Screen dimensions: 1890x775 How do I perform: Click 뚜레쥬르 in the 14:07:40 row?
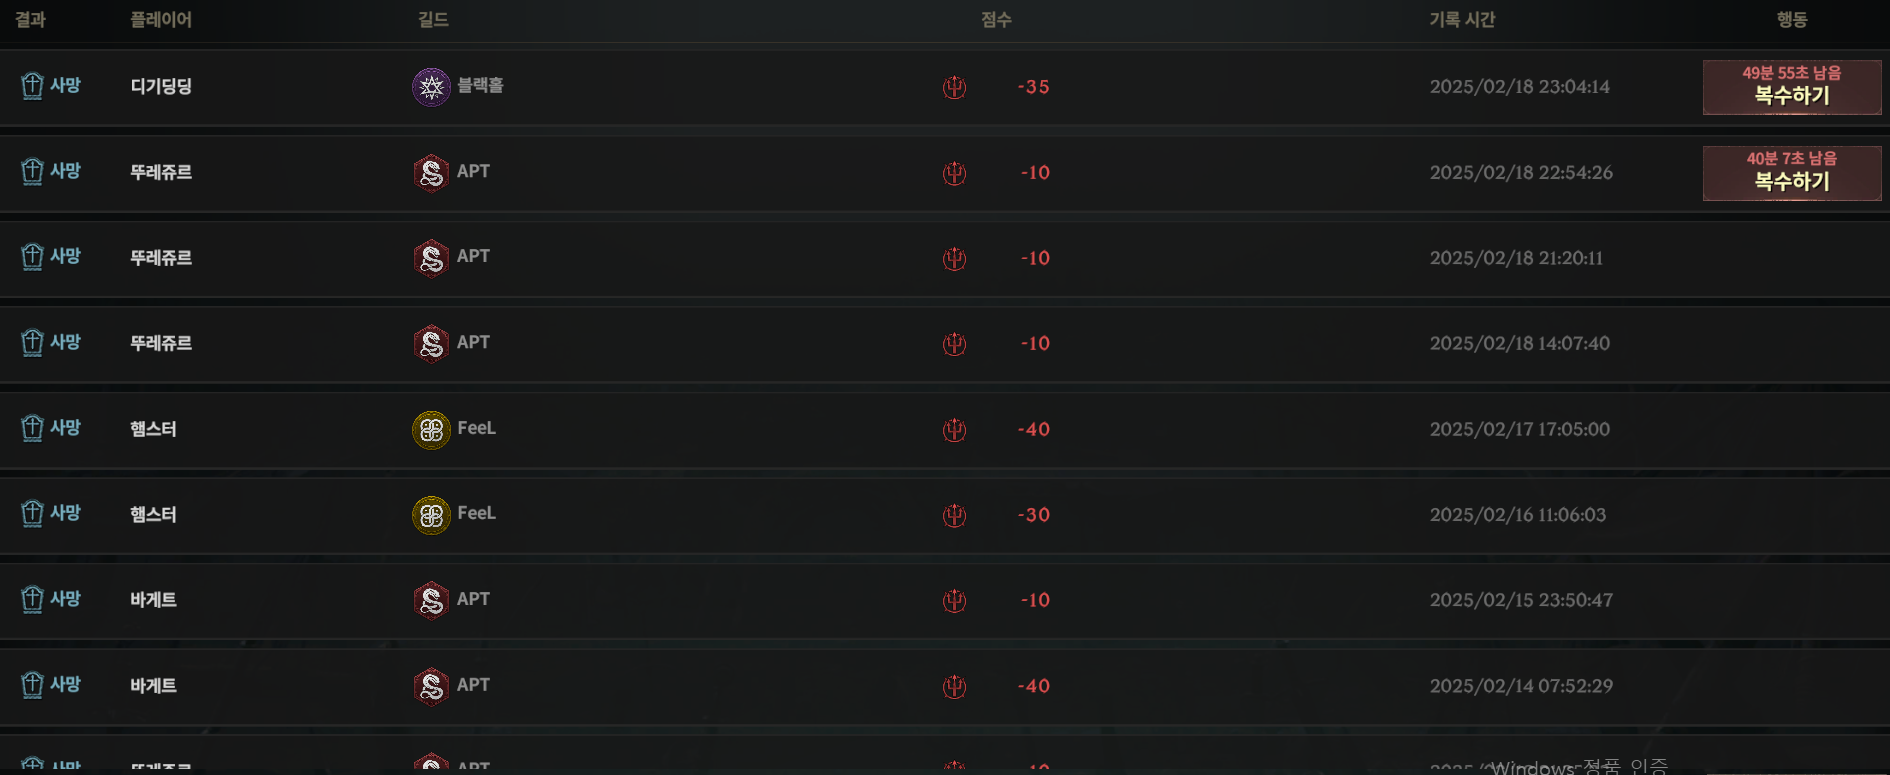(161, 343)
